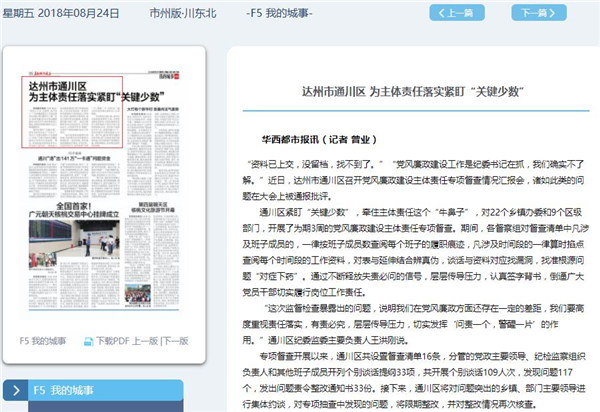Open the 全国首家 广元朝天核桃交易中心 article on thumbnail
600x412 pixels.
74,210
